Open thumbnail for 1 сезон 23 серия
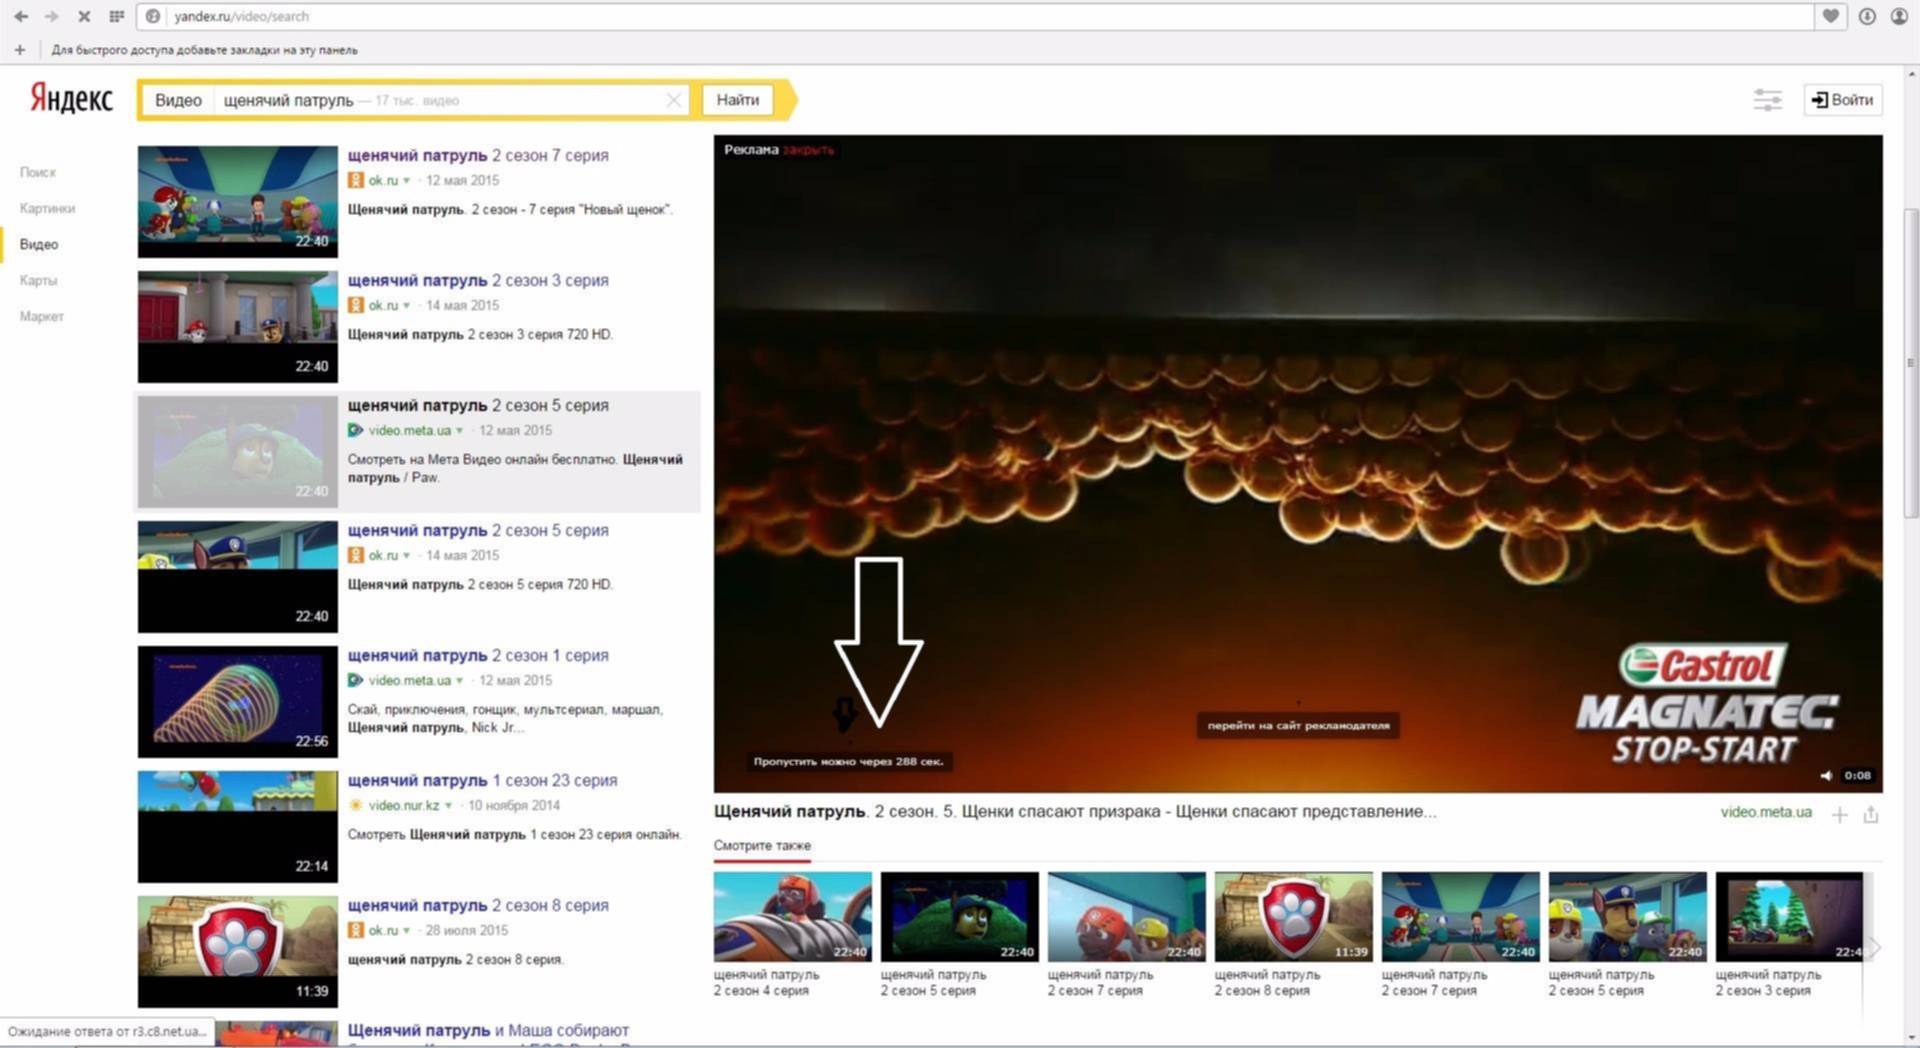 point(237,826)
